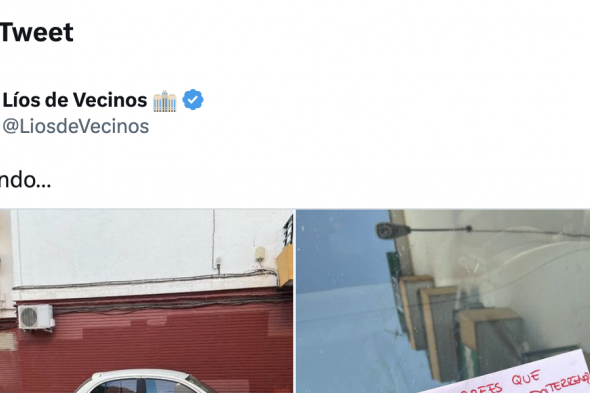Image resolution: width=590 pixels, height=393 pixels.
Task: Click the small wall box near the balcony
Action: pos(260,254)
